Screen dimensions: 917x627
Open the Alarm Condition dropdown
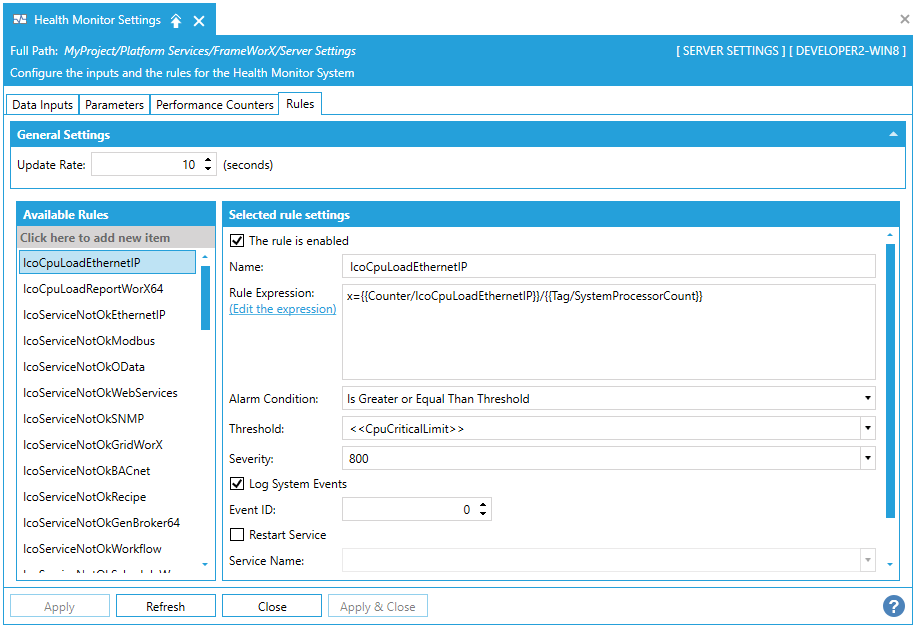pyautogui.click(x=866, y=399)
